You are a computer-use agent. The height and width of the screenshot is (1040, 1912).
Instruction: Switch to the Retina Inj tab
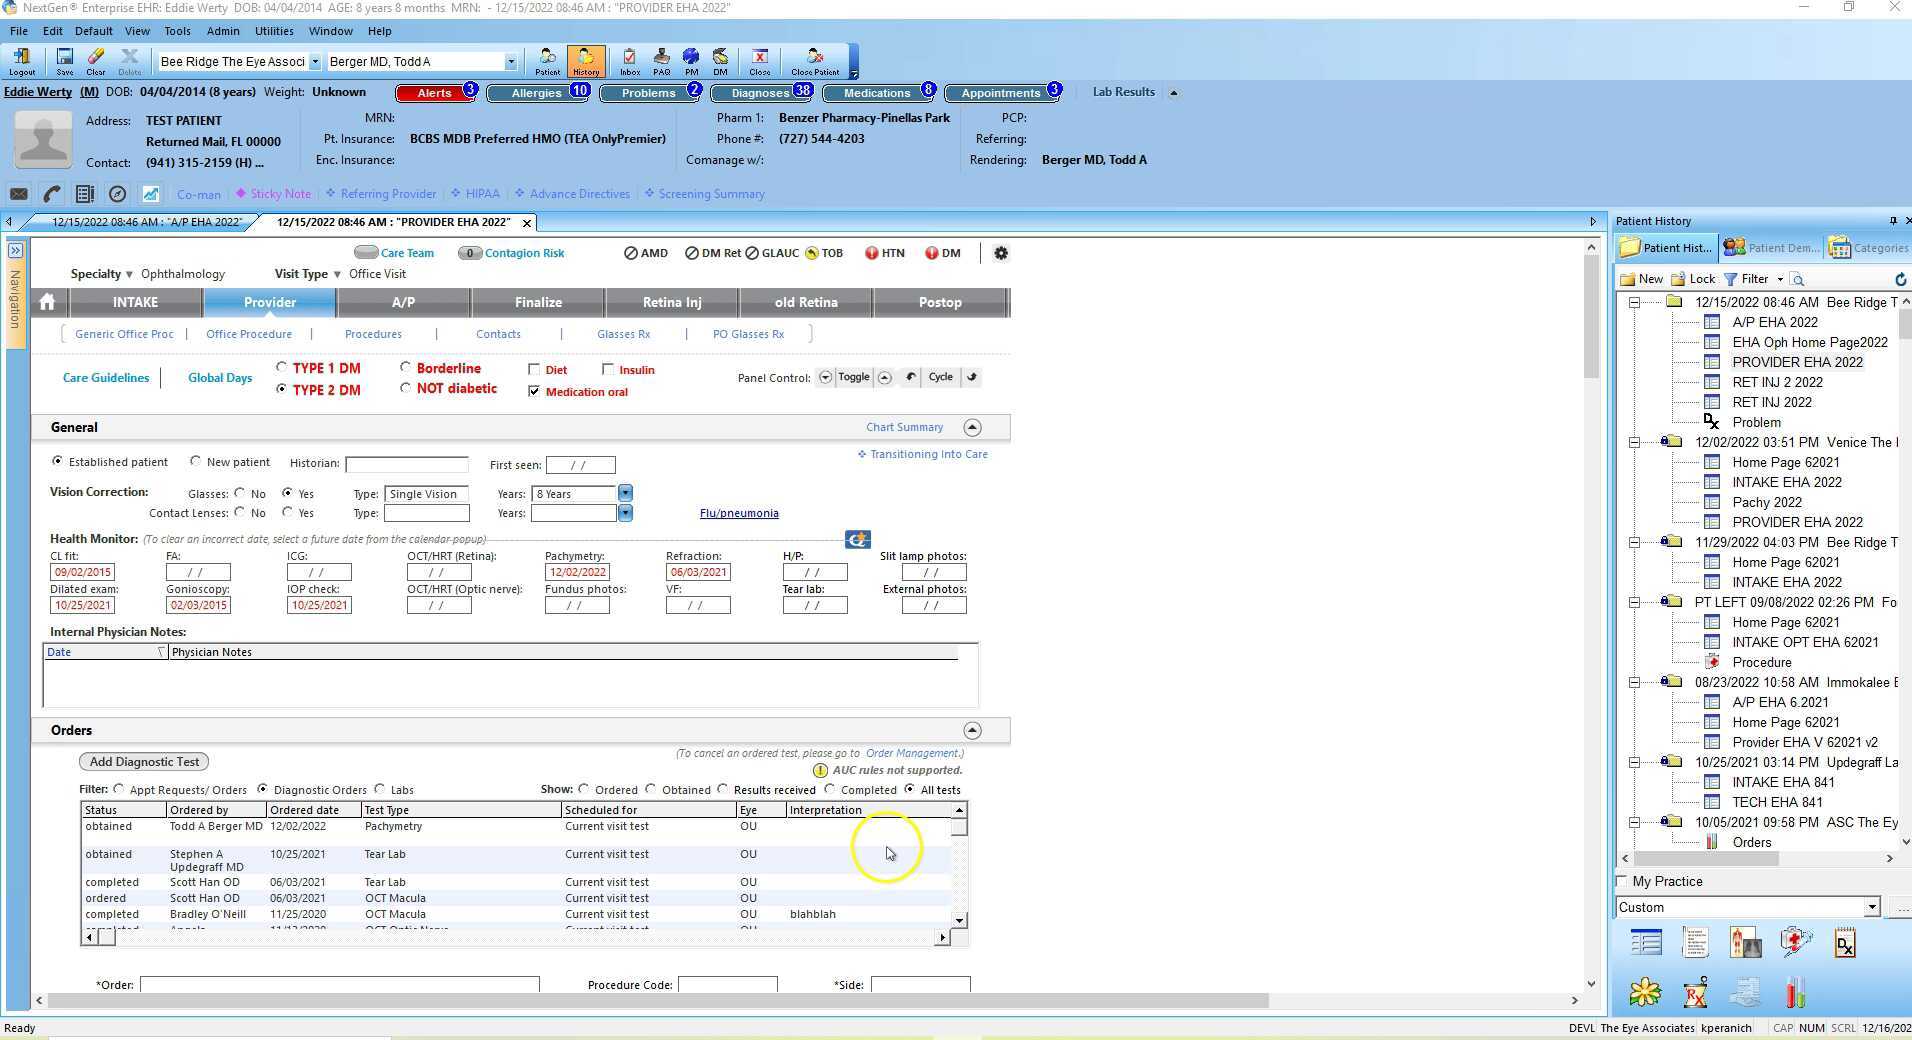[671, 302]
